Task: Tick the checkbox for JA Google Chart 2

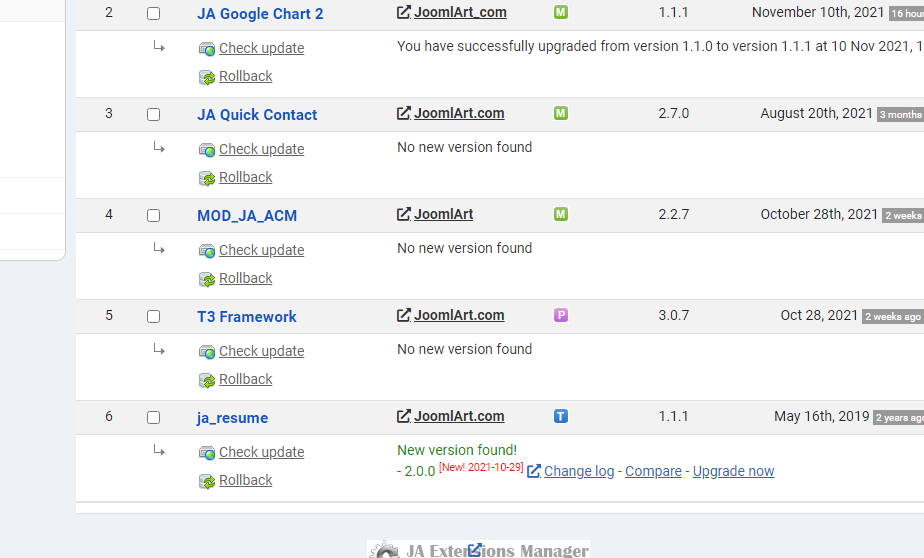Action: 153,14
